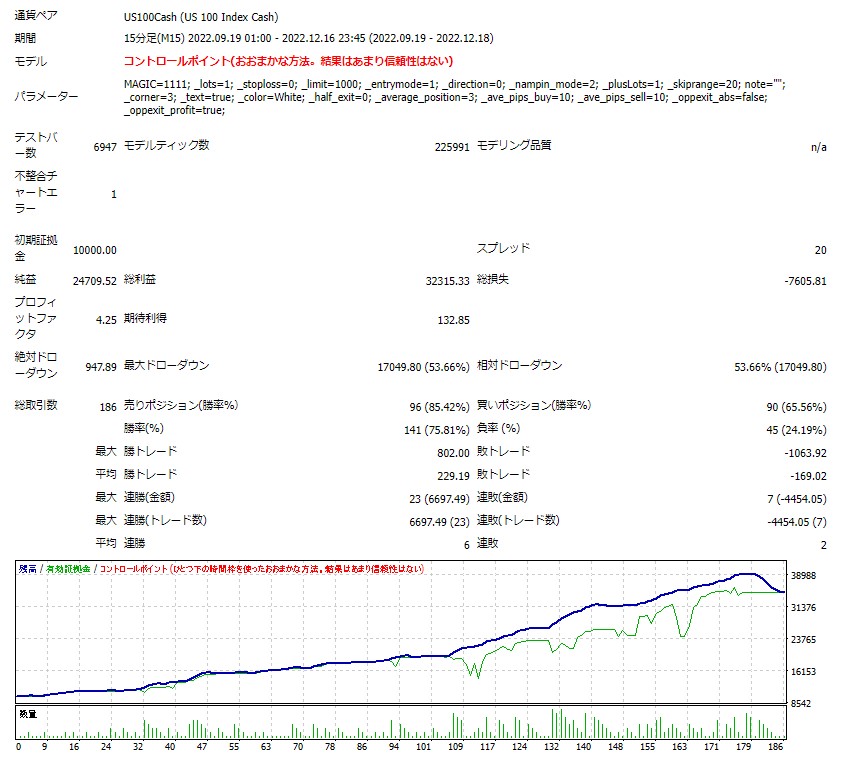Click the short positions value 96 (85.42%)
This screenshot has height=757, width=851.
pyautogui.click(x=439, y=407)
